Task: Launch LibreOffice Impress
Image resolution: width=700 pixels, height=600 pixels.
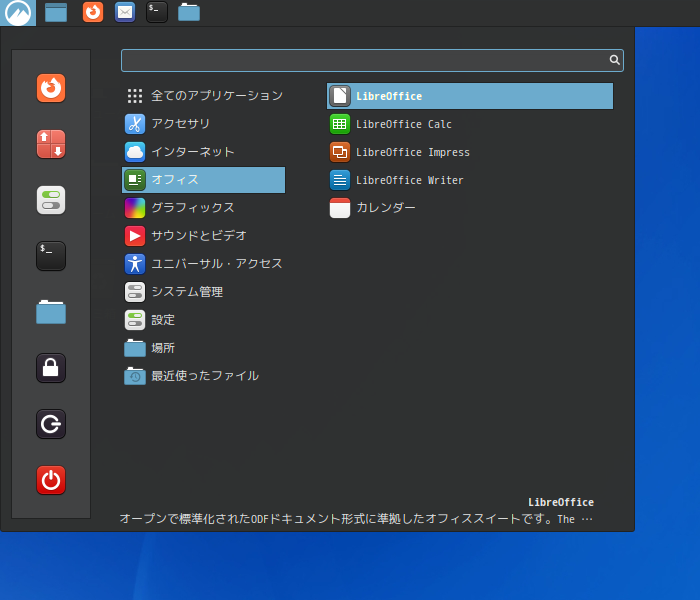Action: click(470, 152)
